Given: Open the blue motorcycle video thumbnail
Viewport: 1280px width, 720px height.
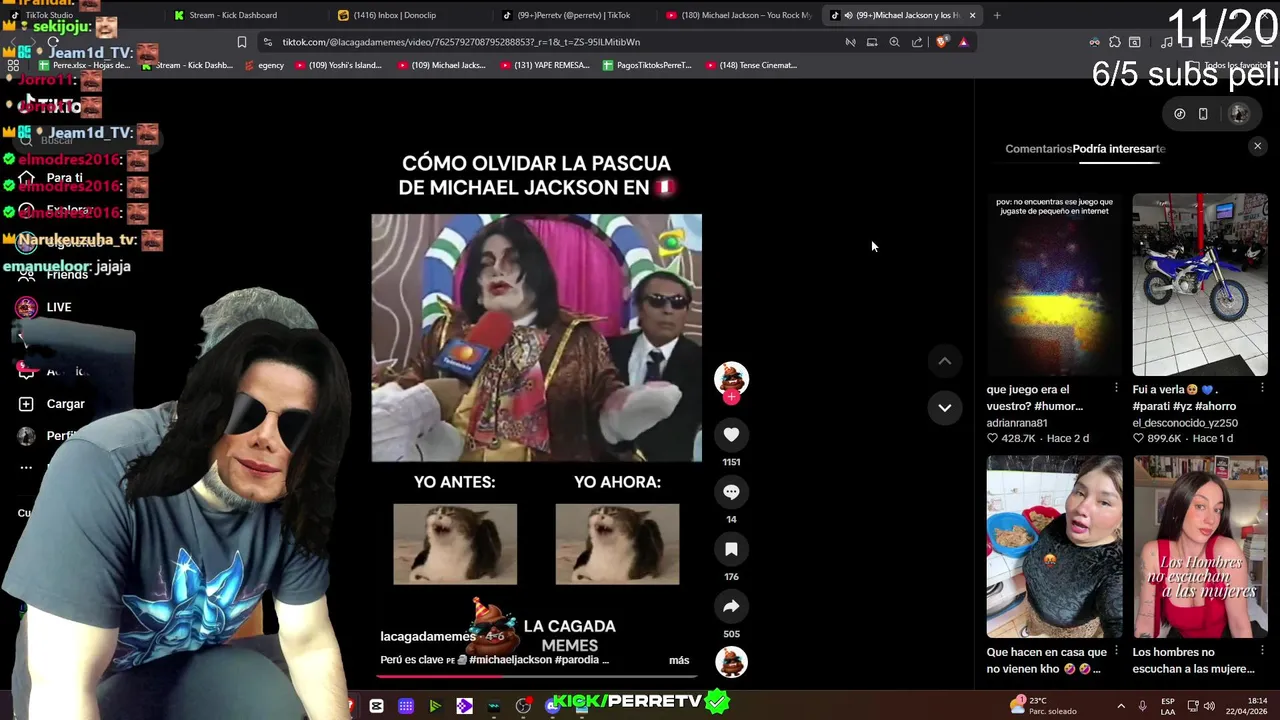Looking at the screenshot, I should (1200, 285).
